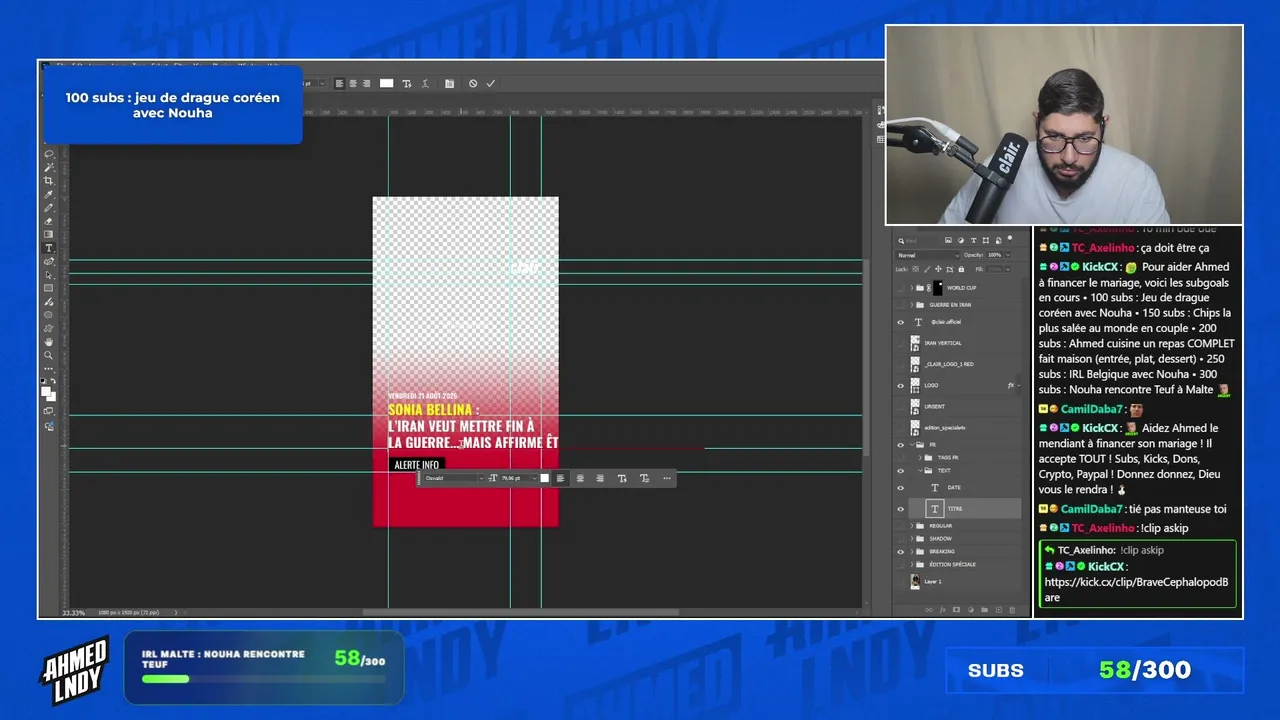Create a new group folder in Layers panel
The height and width of the screenshot is (720, 1280).
click(984, 609)
